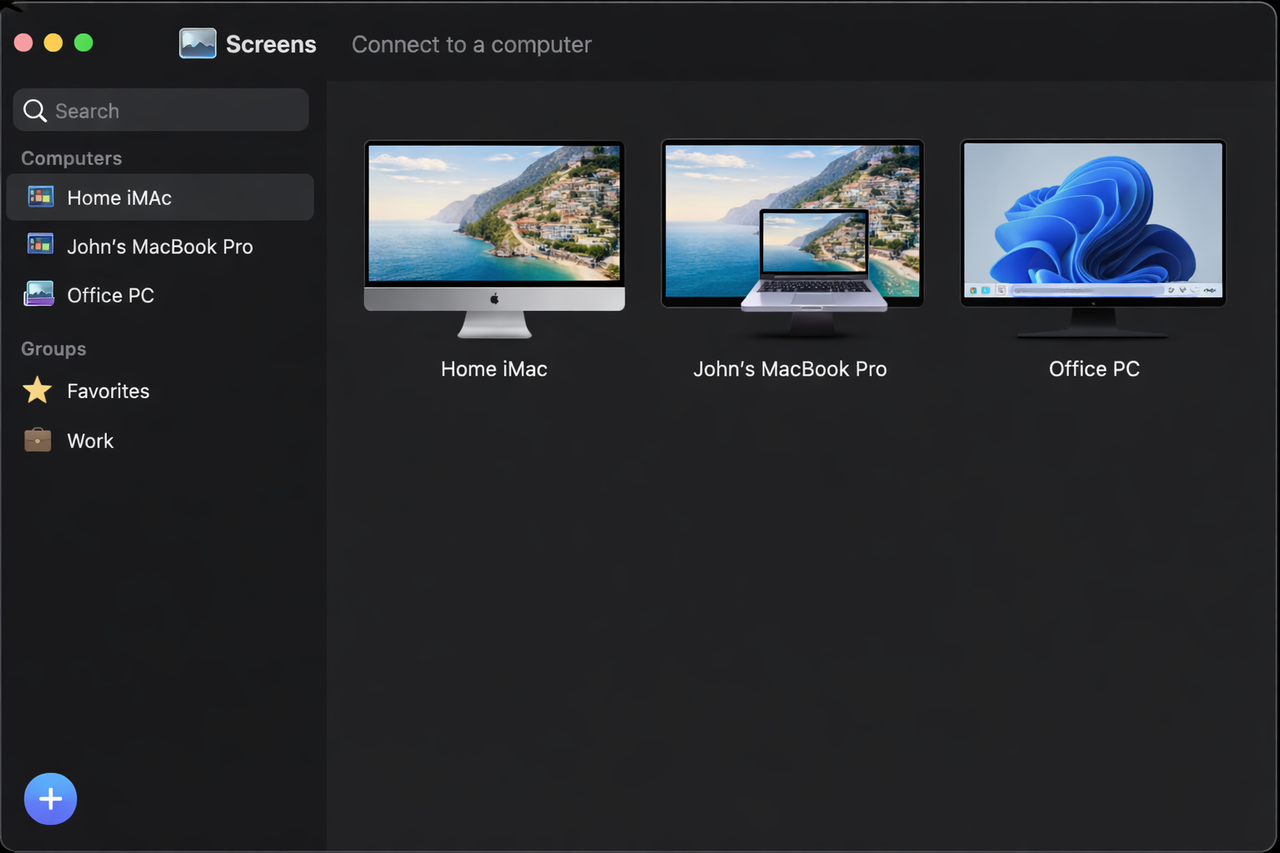The width and height of the screenshot is (1280, 853).
Task: Zoom the window with green button
Action: point(84,43)
